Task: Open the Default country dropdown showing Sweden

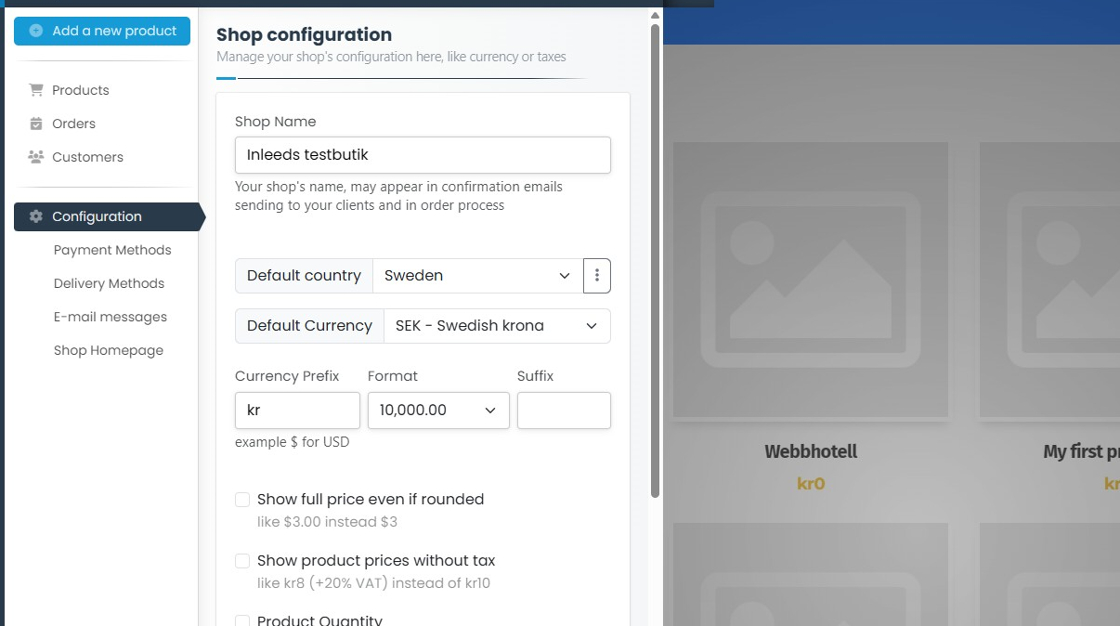Action: click(477, 276)
